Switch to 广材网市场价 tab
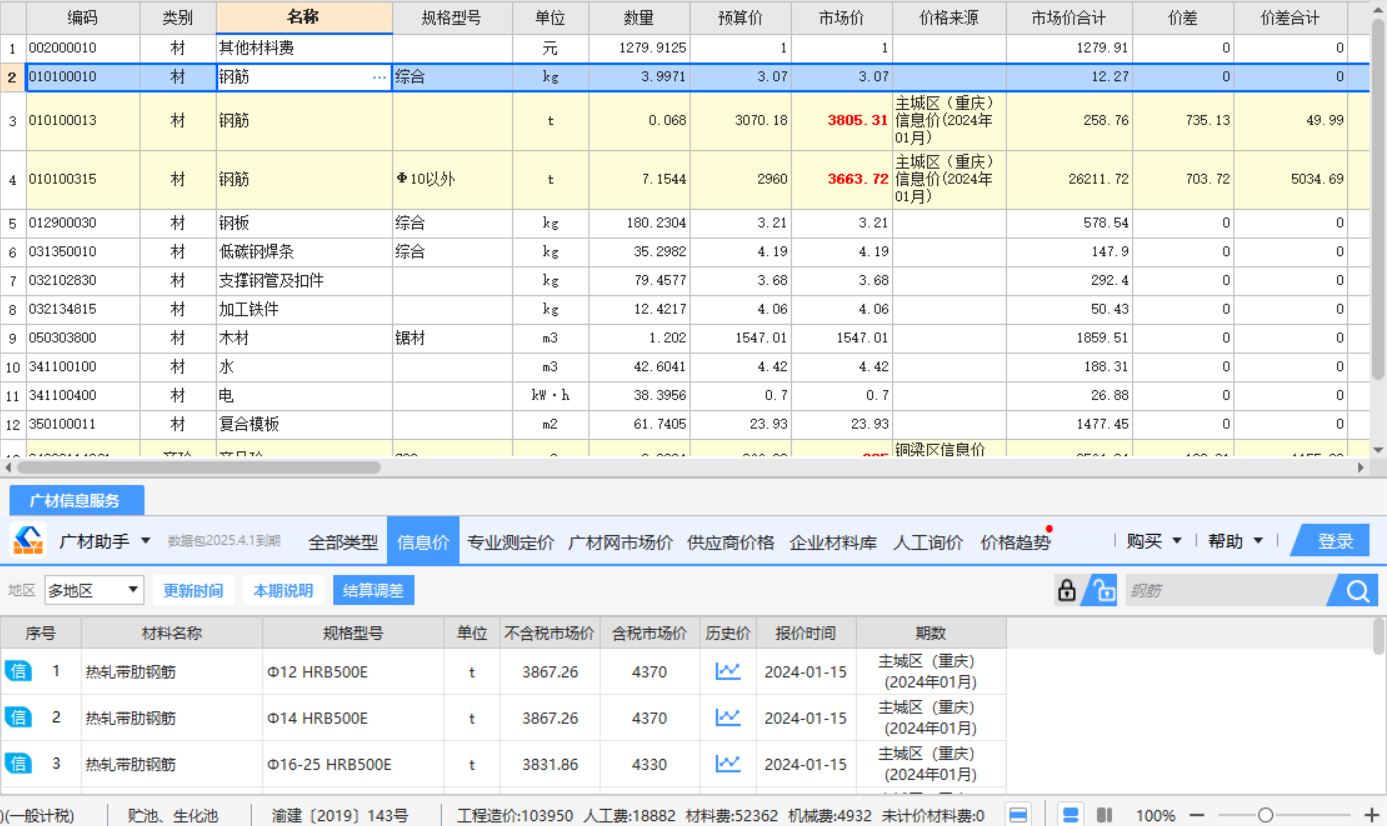 620,542
